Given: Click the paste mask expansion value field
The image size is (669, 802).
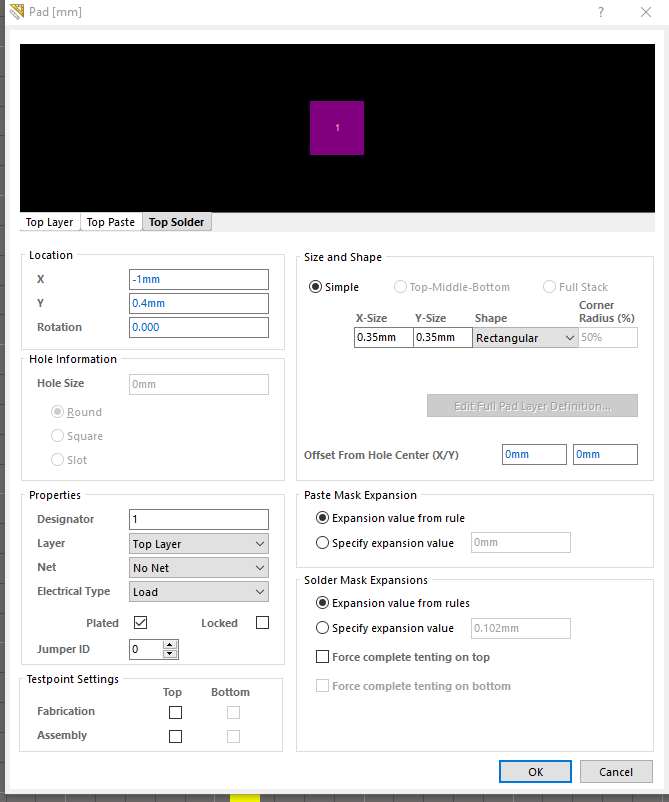Looking at the screenshot, I should 521,543.
